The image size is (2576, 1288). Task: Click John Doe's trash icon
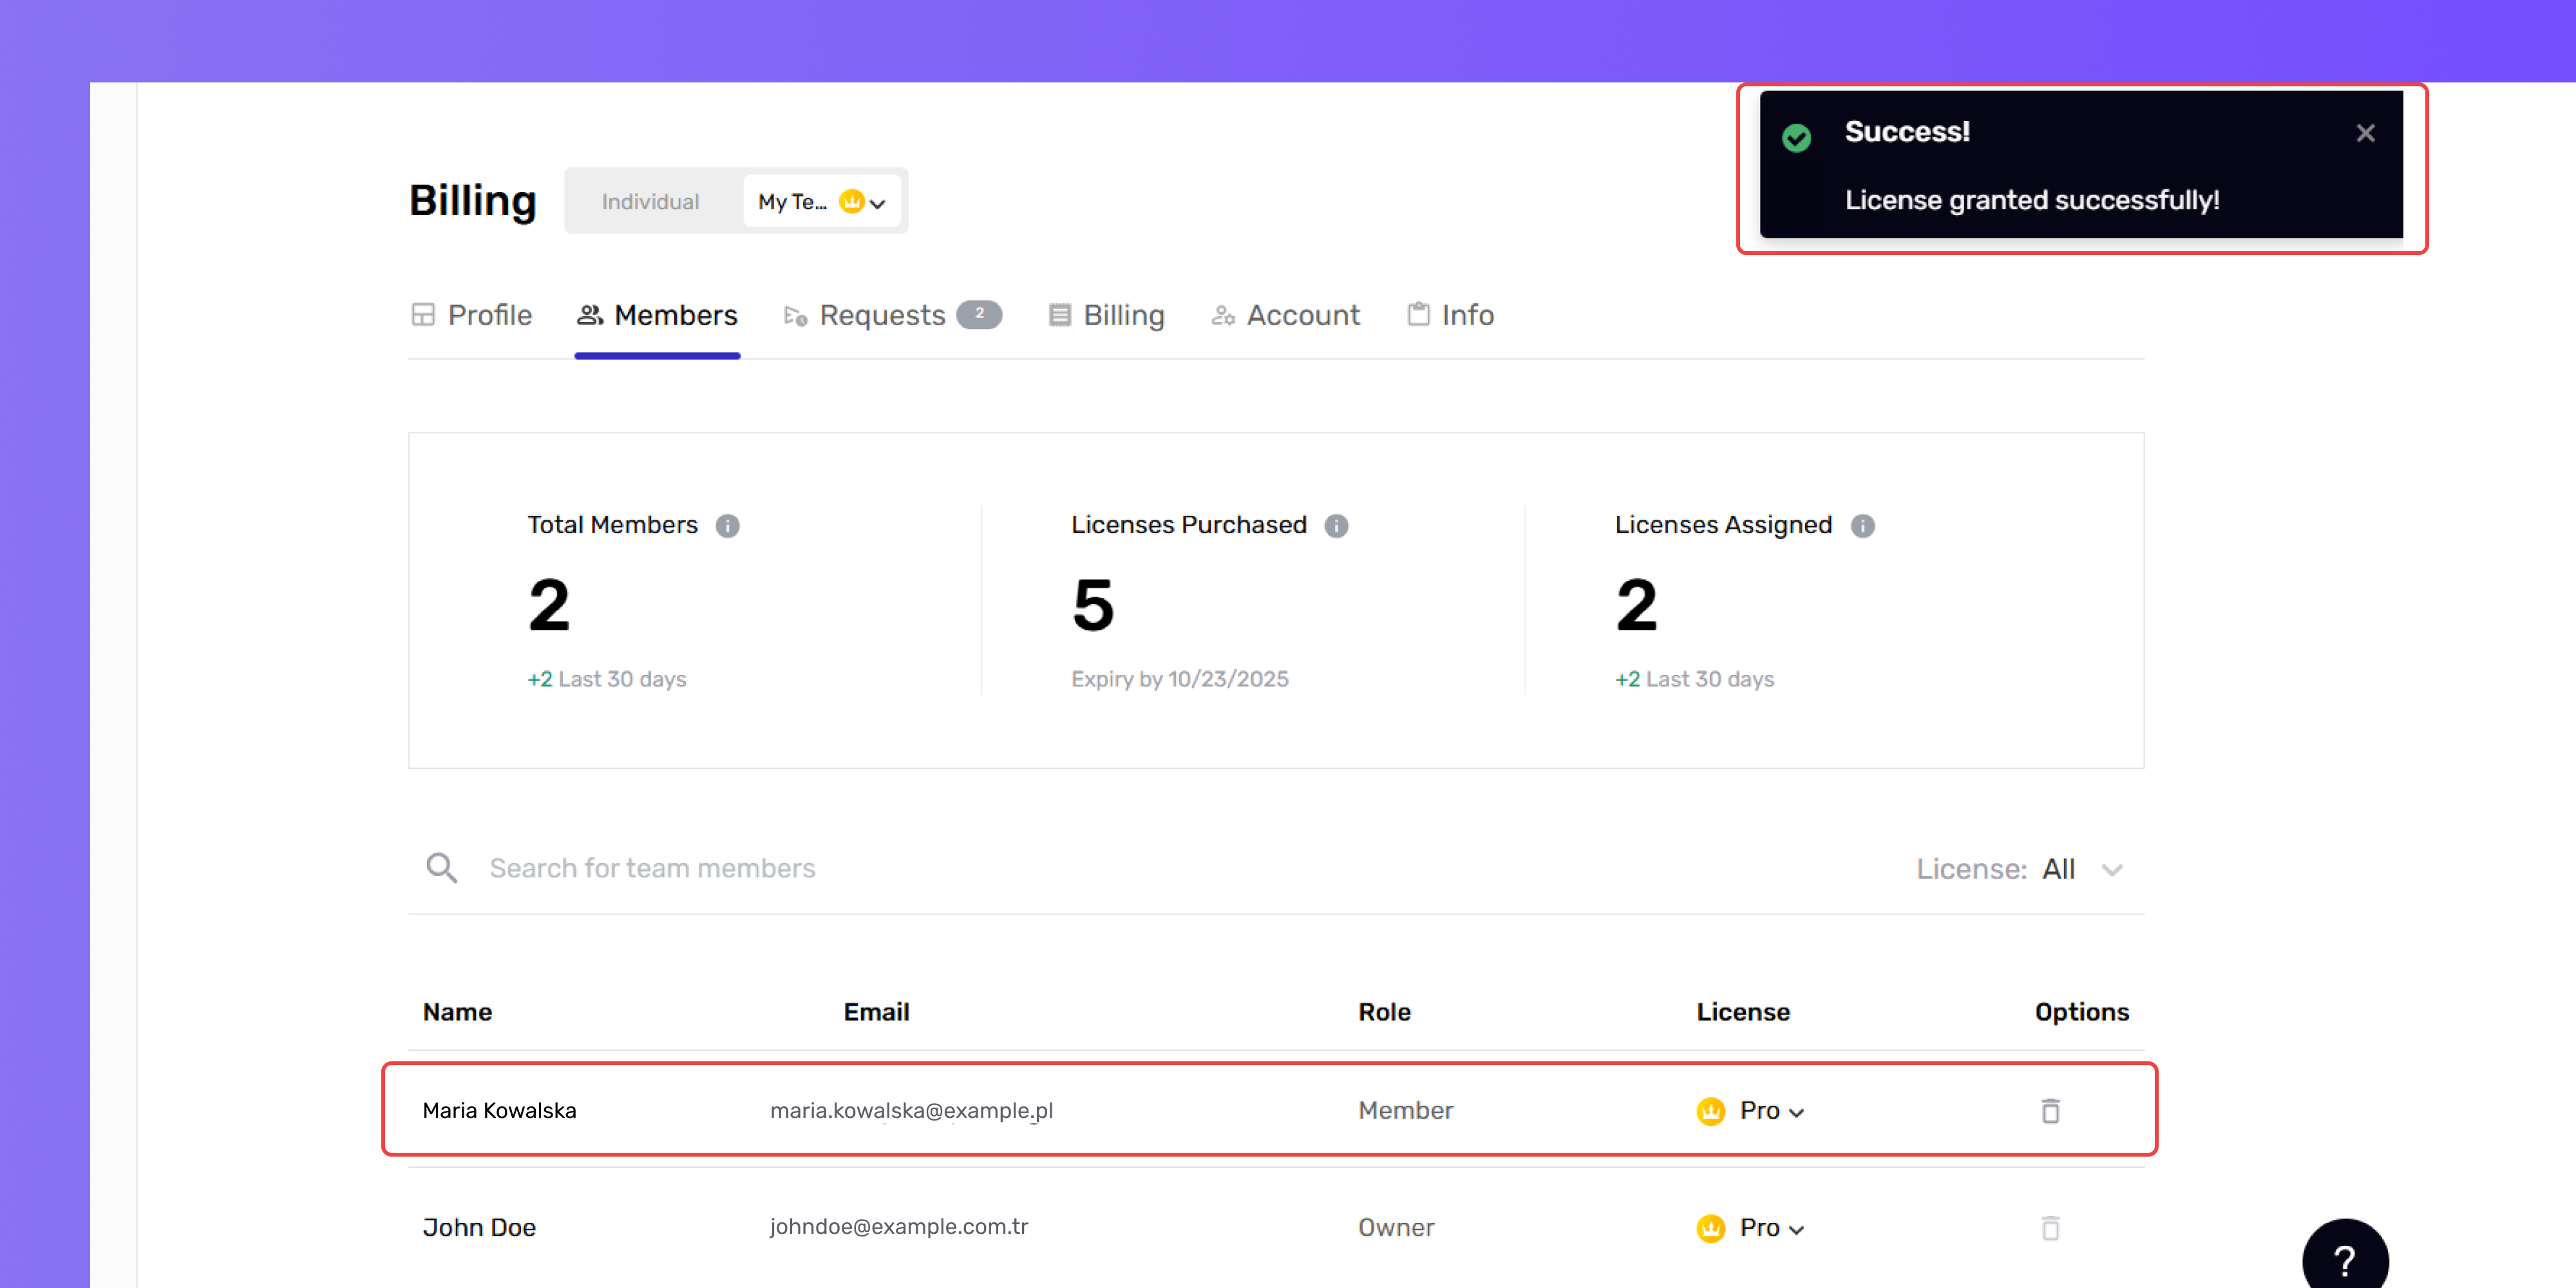pos(2050,1228)
